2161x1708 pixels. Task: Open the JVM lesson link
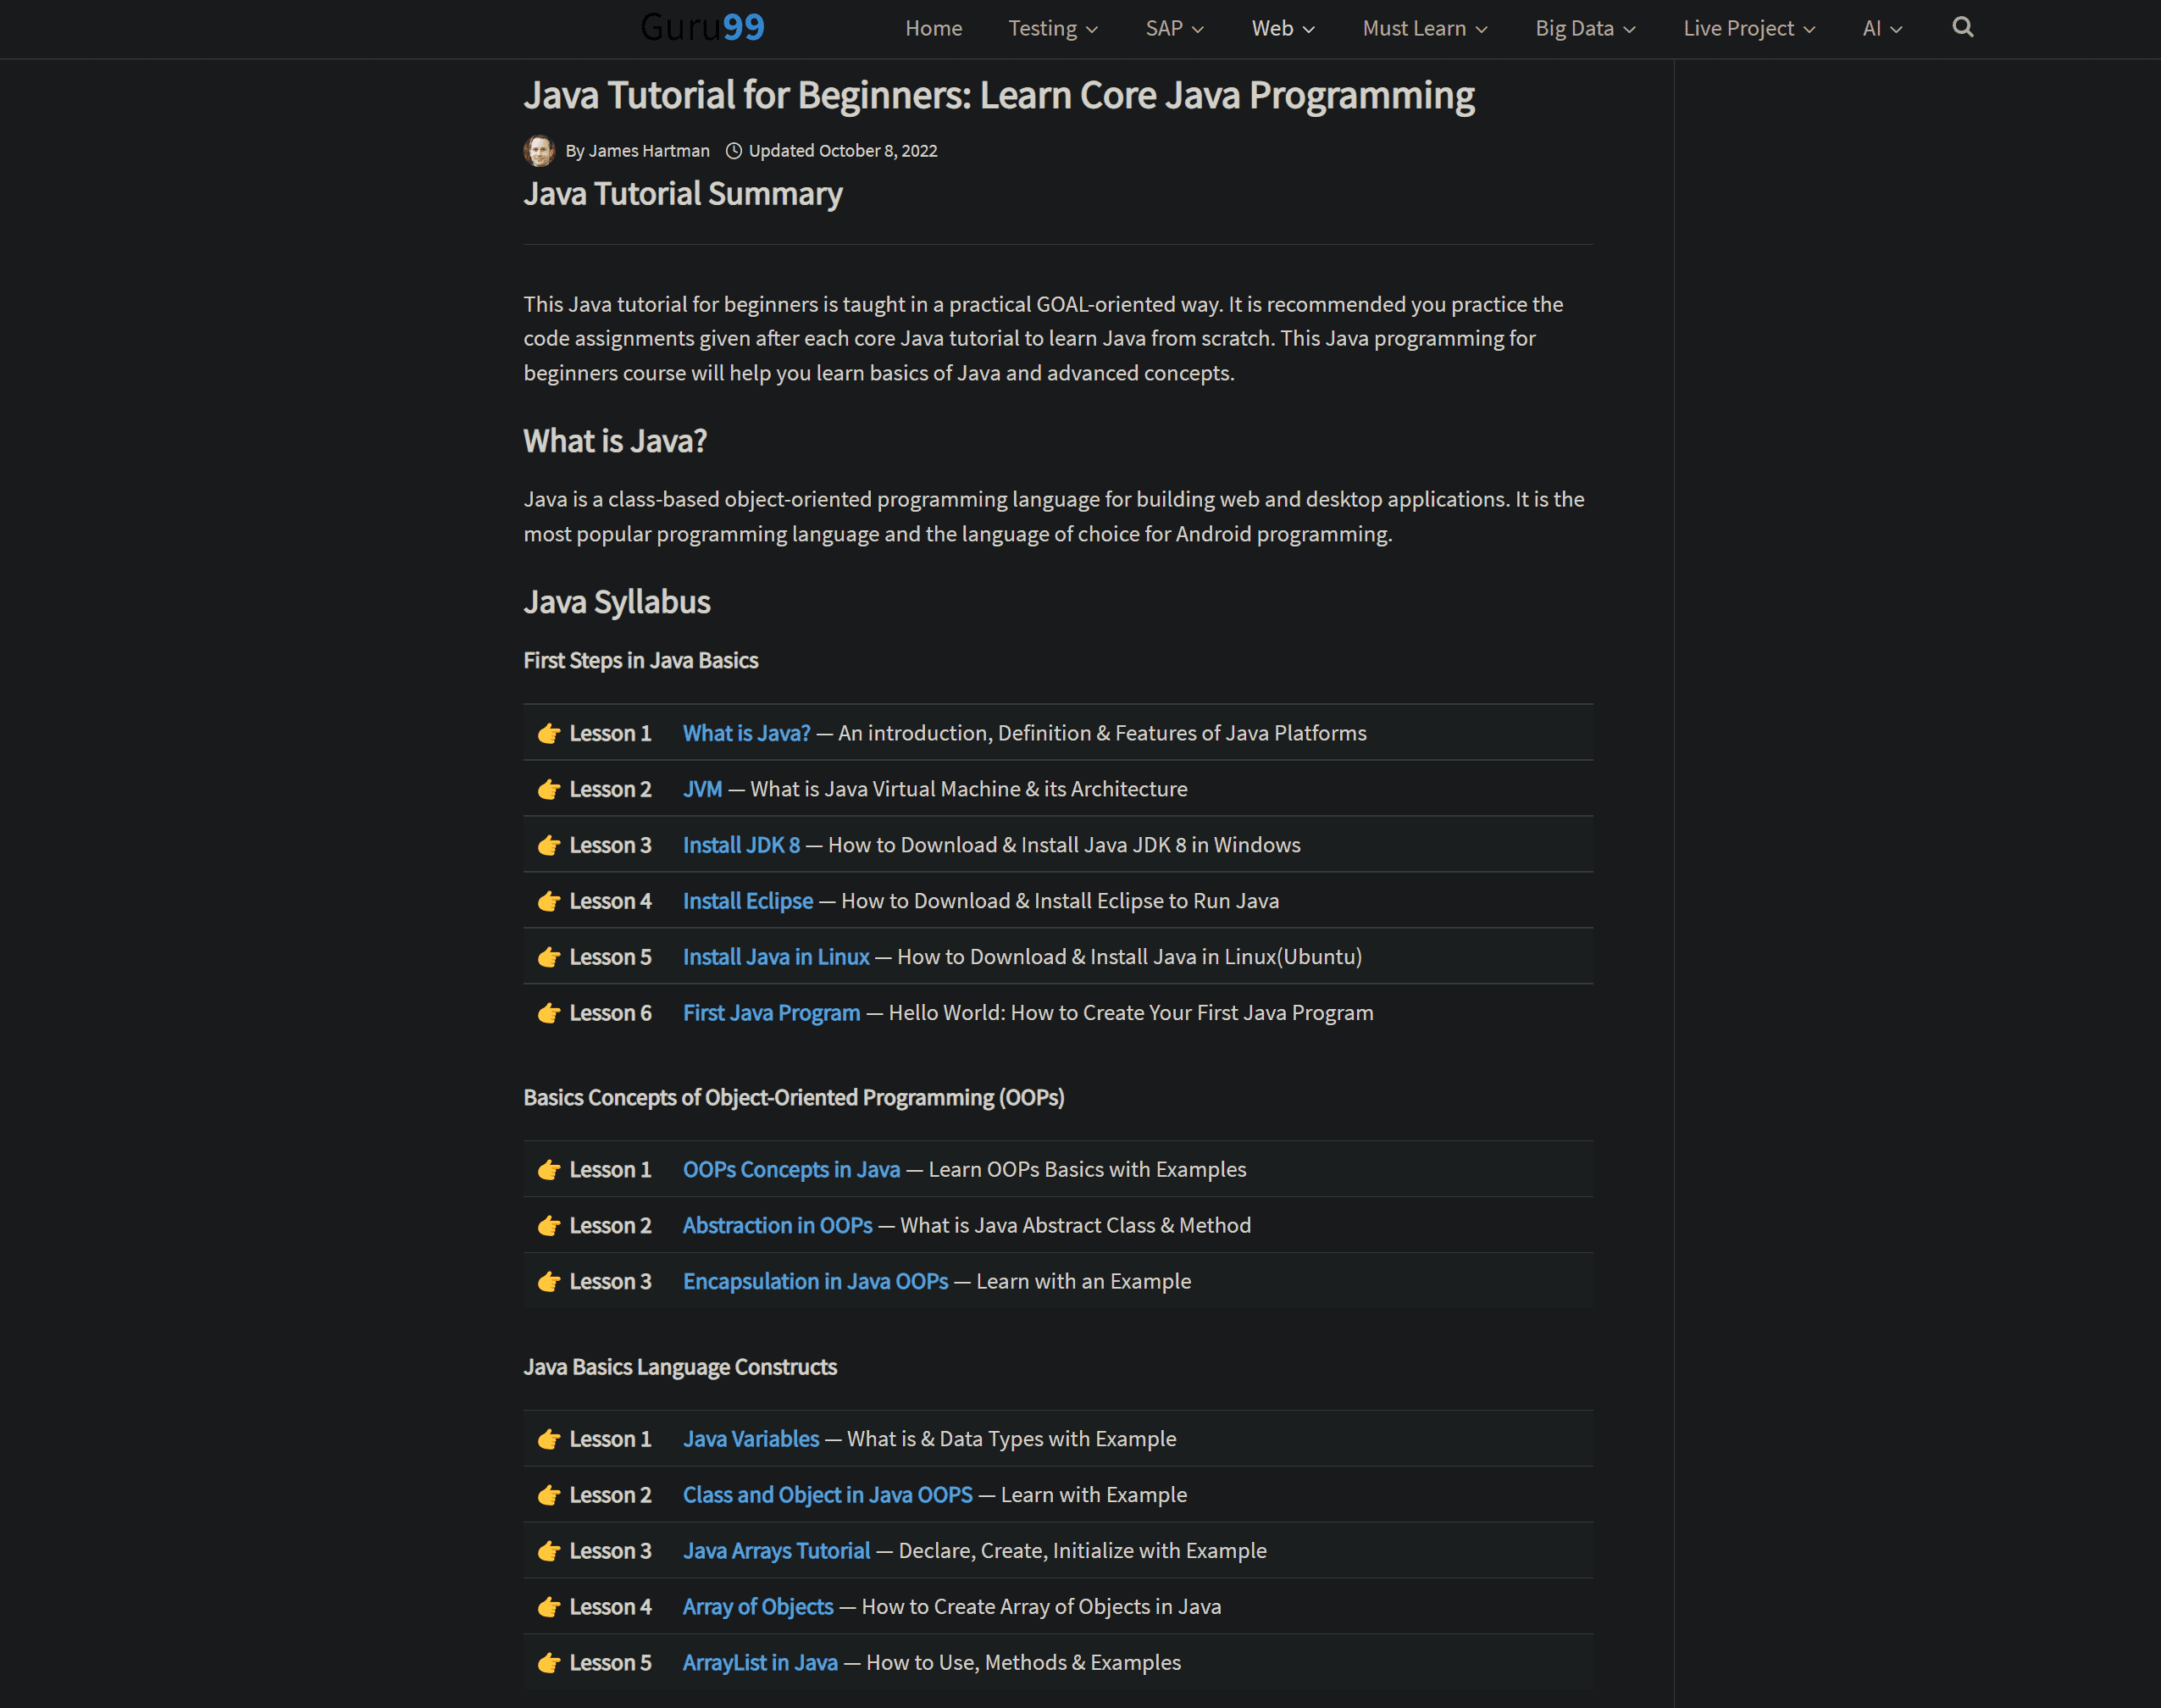click(702, 789)
